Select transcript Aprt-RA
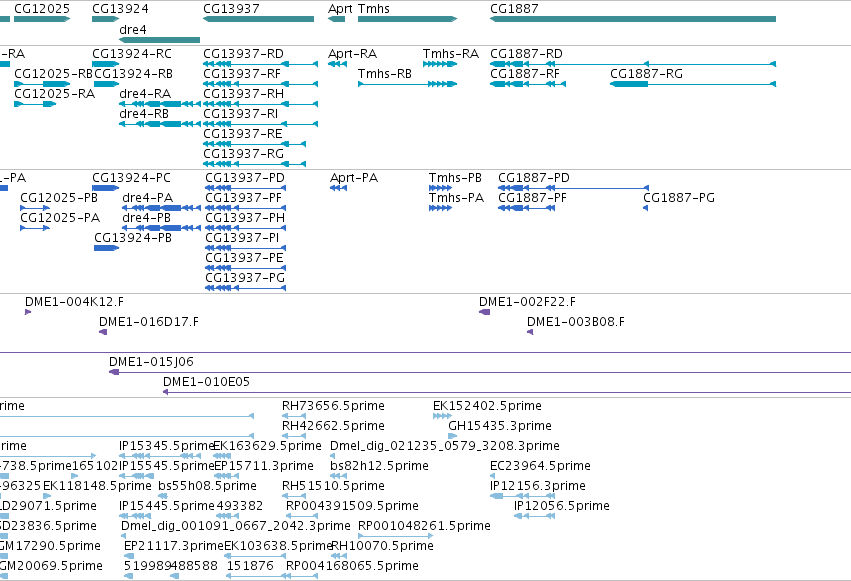Image resolution: width=851 pixels, height=581 pixels. click(x=338, y=64)
